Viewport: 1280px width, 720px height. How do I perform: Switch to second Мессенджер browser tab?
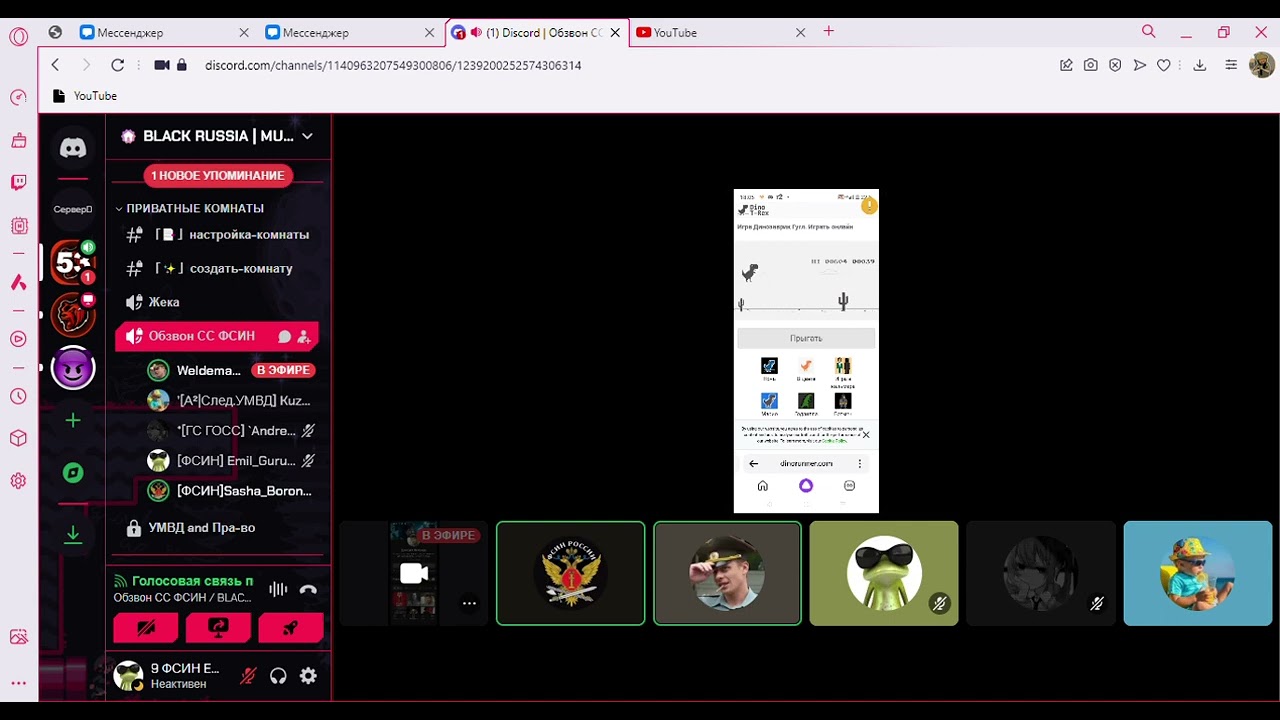(348, 33)
